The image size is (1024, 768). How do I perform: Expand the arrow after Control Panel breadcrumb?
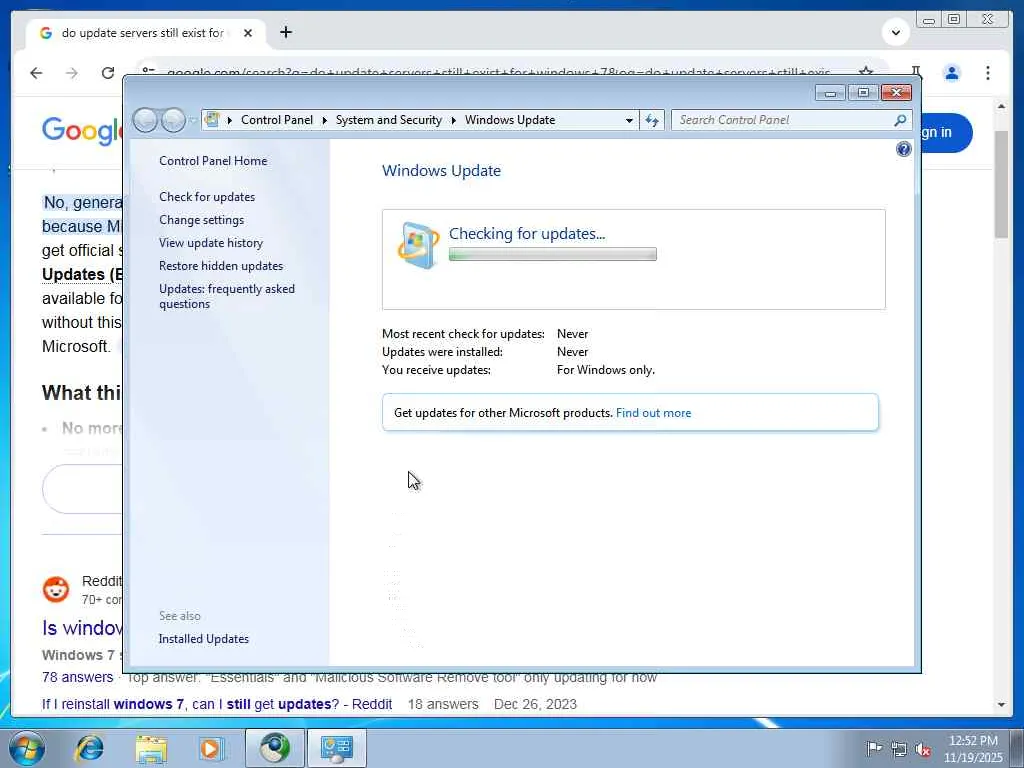(325, 120)
